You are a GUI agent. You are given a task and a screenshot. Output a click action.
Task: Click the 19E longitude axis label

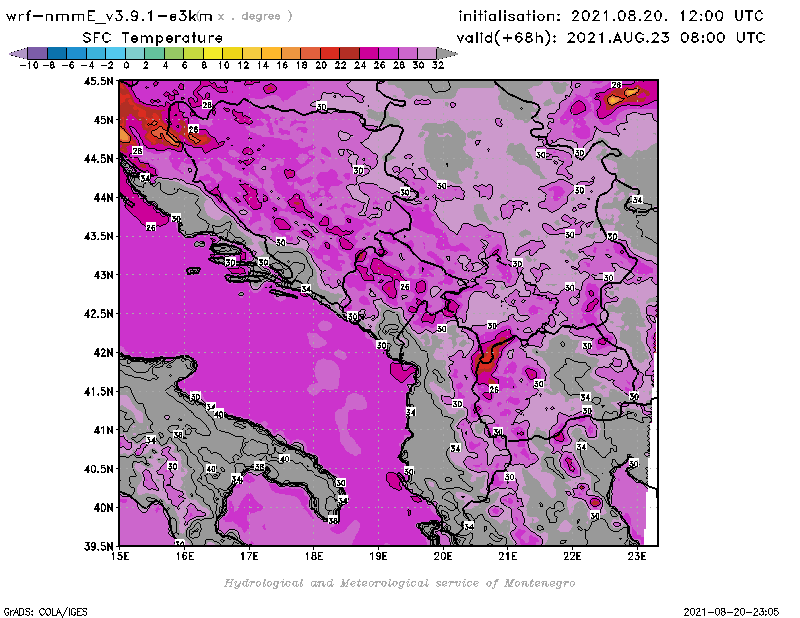pos(378,556)
